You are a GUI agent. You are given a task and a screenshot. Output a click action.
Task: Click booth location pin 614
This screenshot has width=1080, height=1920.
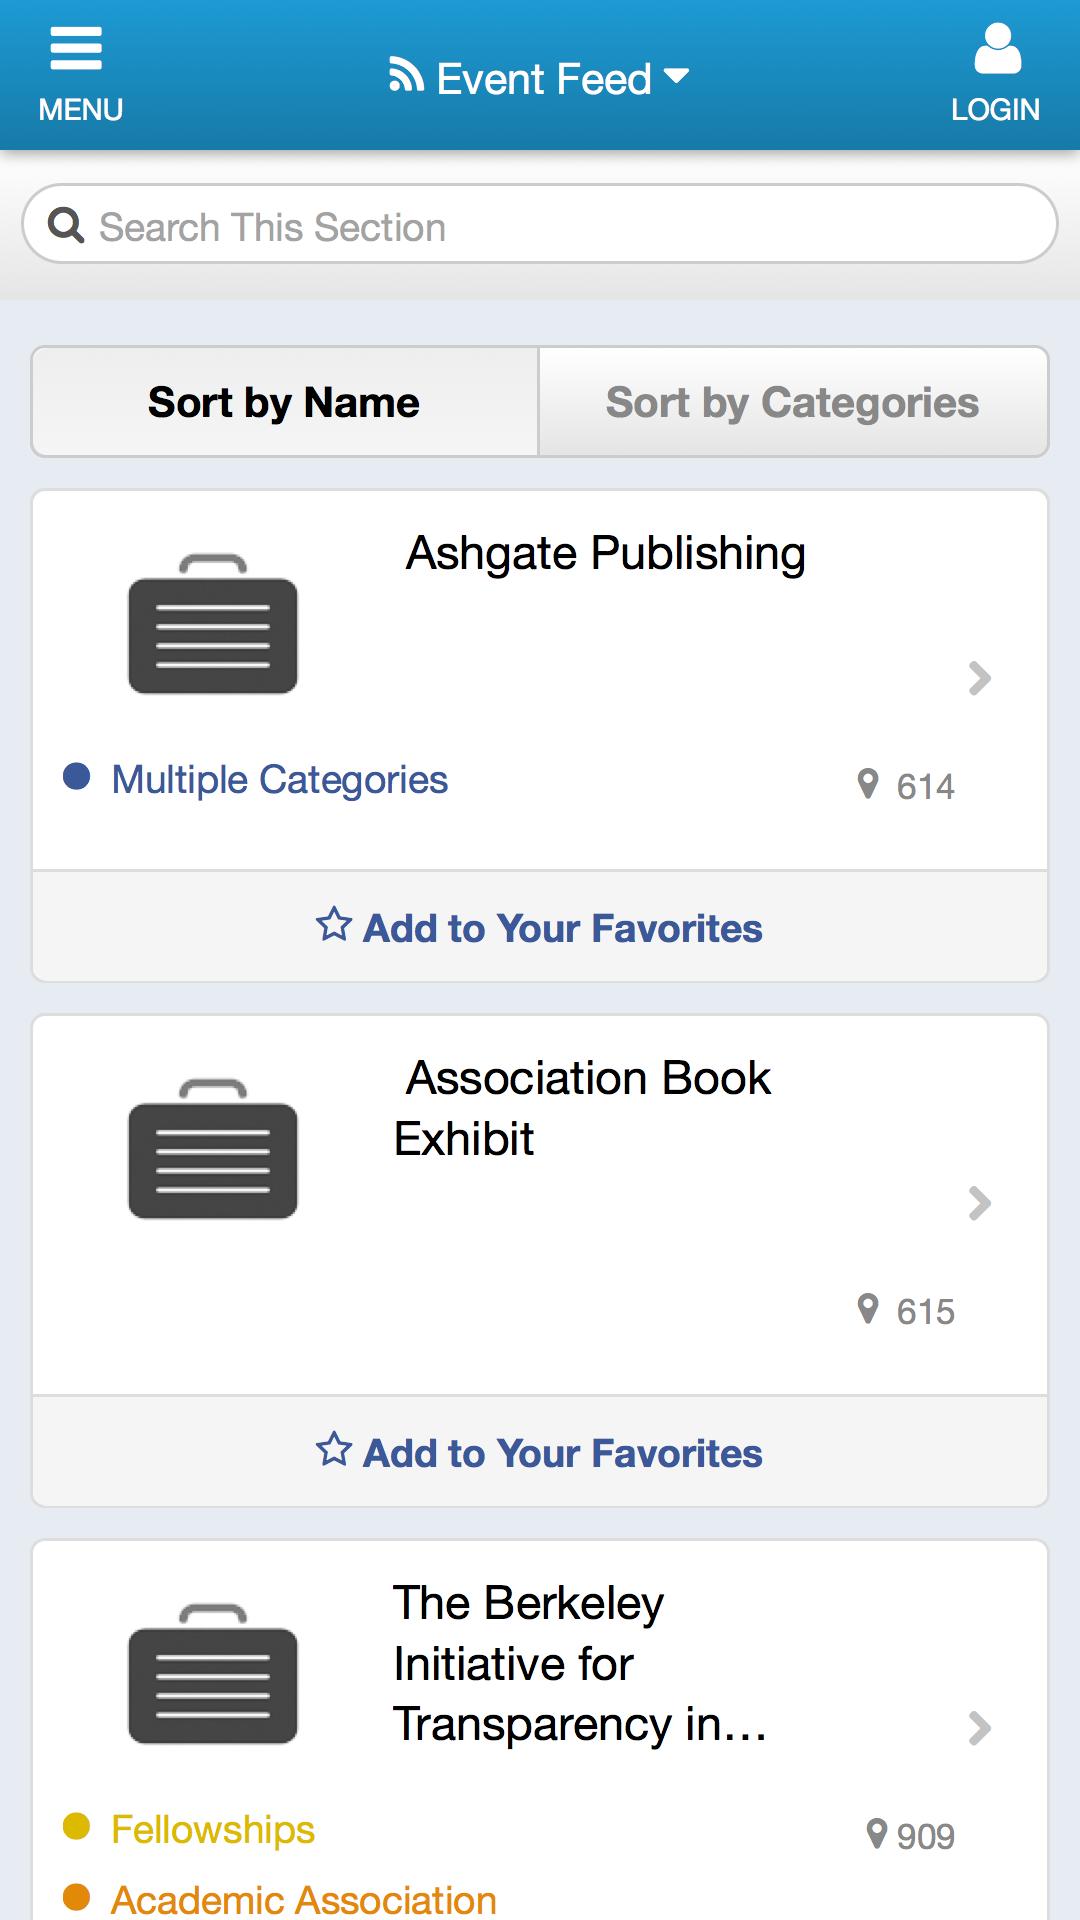[x=868, y=784]
